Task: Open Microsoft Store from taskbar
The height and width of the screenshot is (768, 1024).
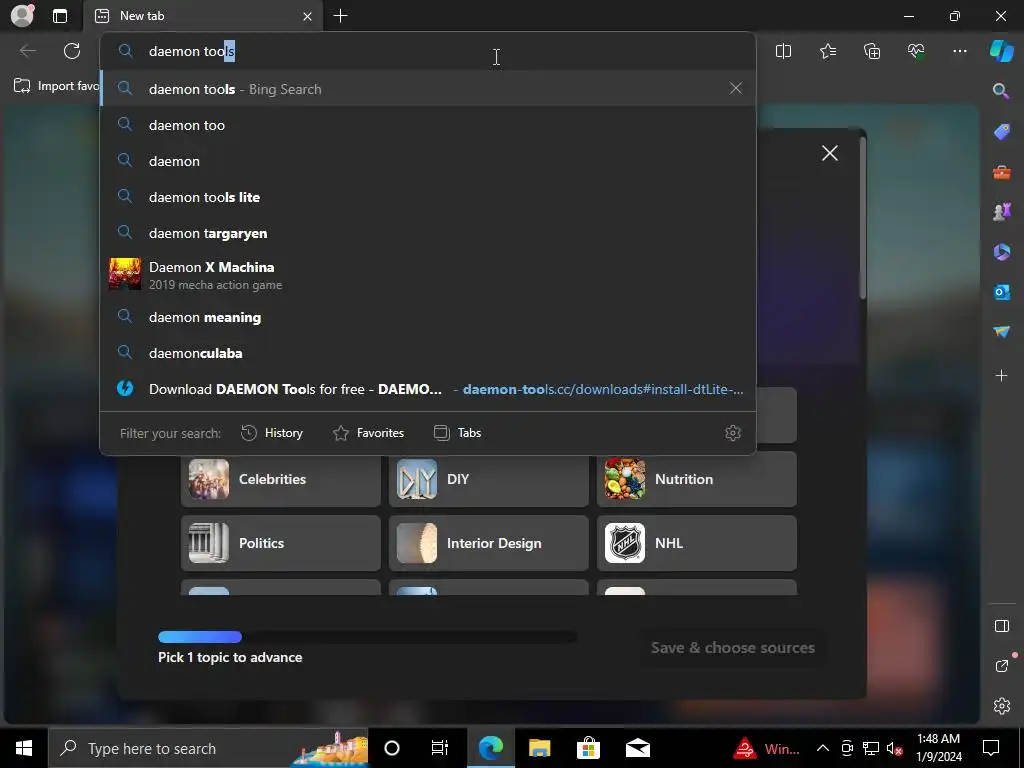Action: click(x=588, y=748)
